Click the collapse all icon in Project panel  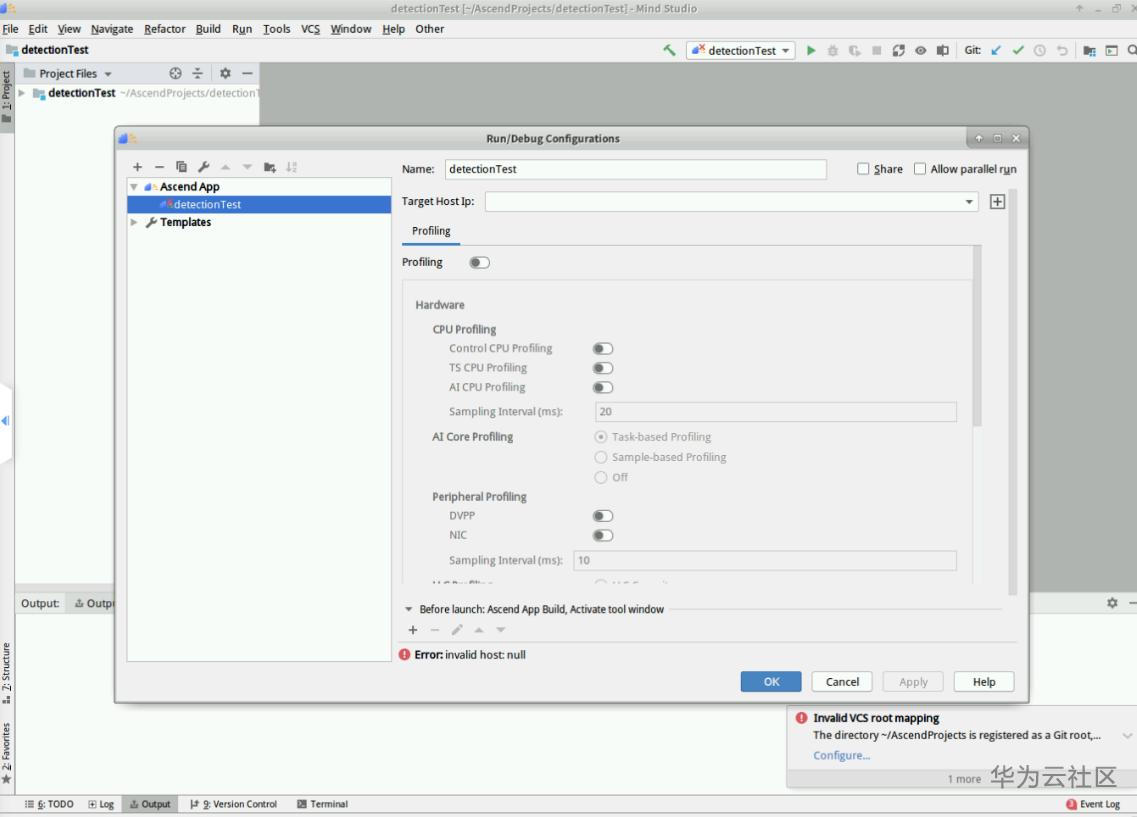pos(197,73)
